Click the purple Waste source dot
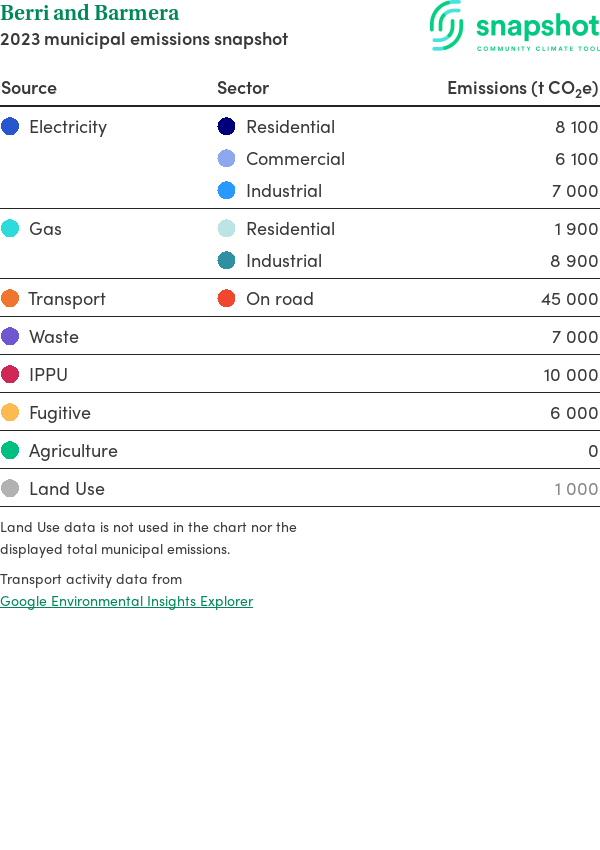This screenshot has height=850, width=600. [10, 337]
